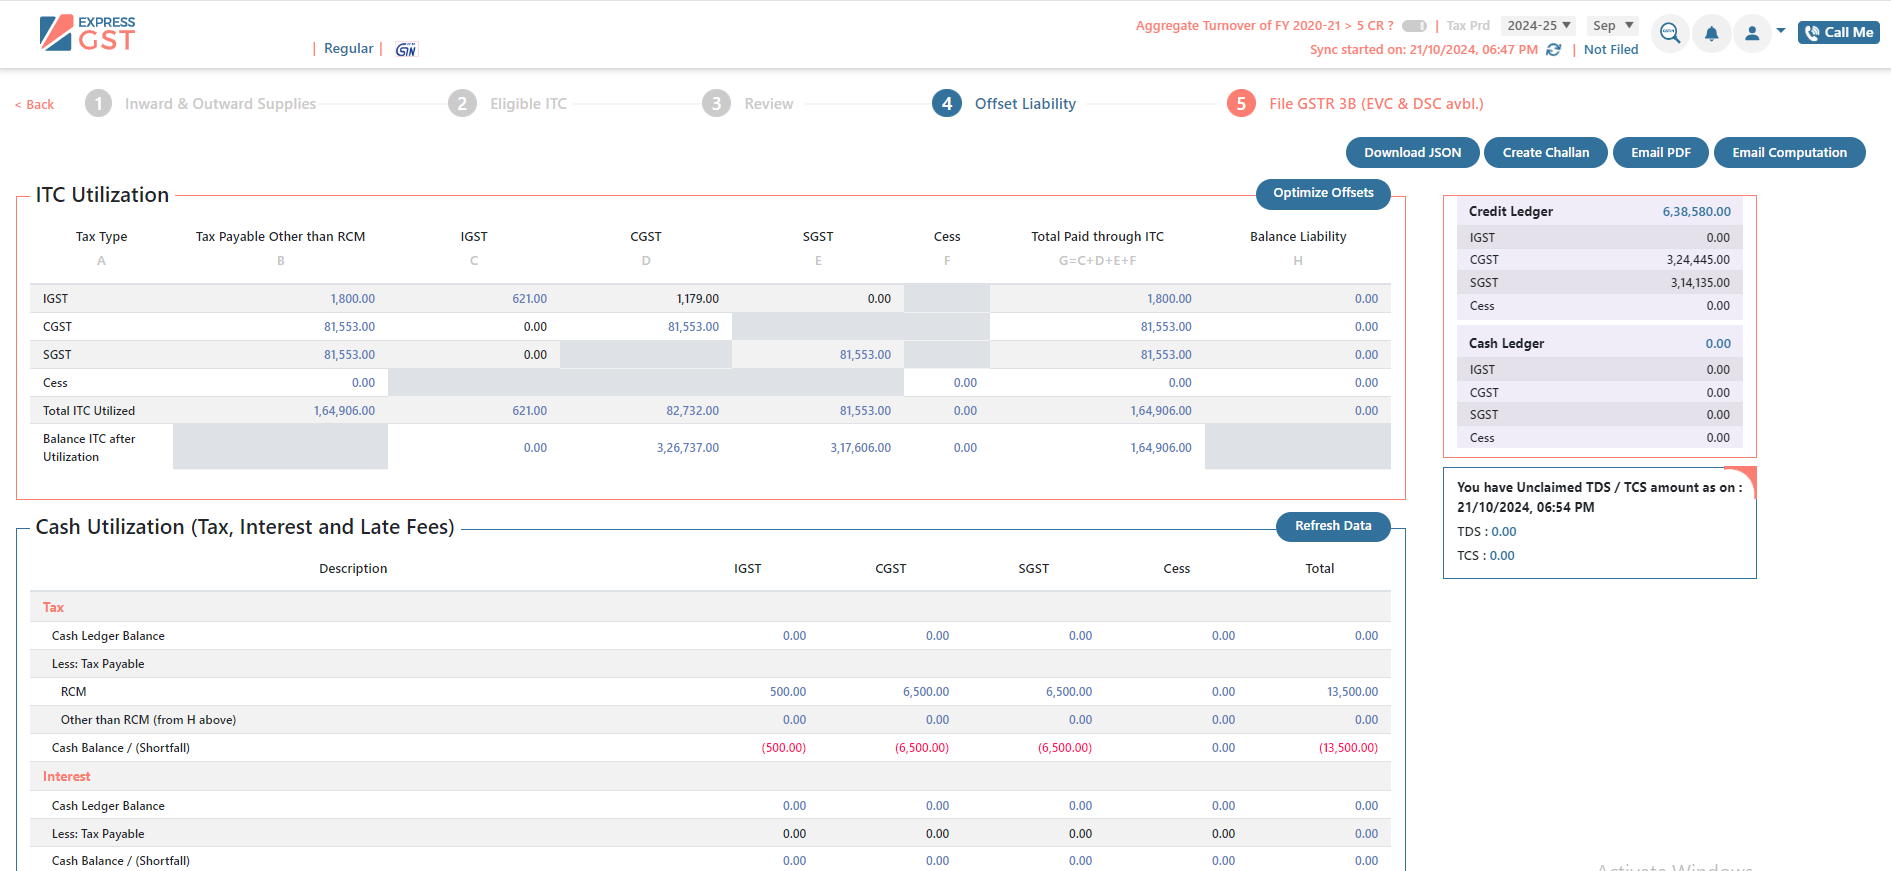Open the Sep month dropdown
Image resolution: width=1891 pixels, height=871 pixels.
[x=1612, y=26]
